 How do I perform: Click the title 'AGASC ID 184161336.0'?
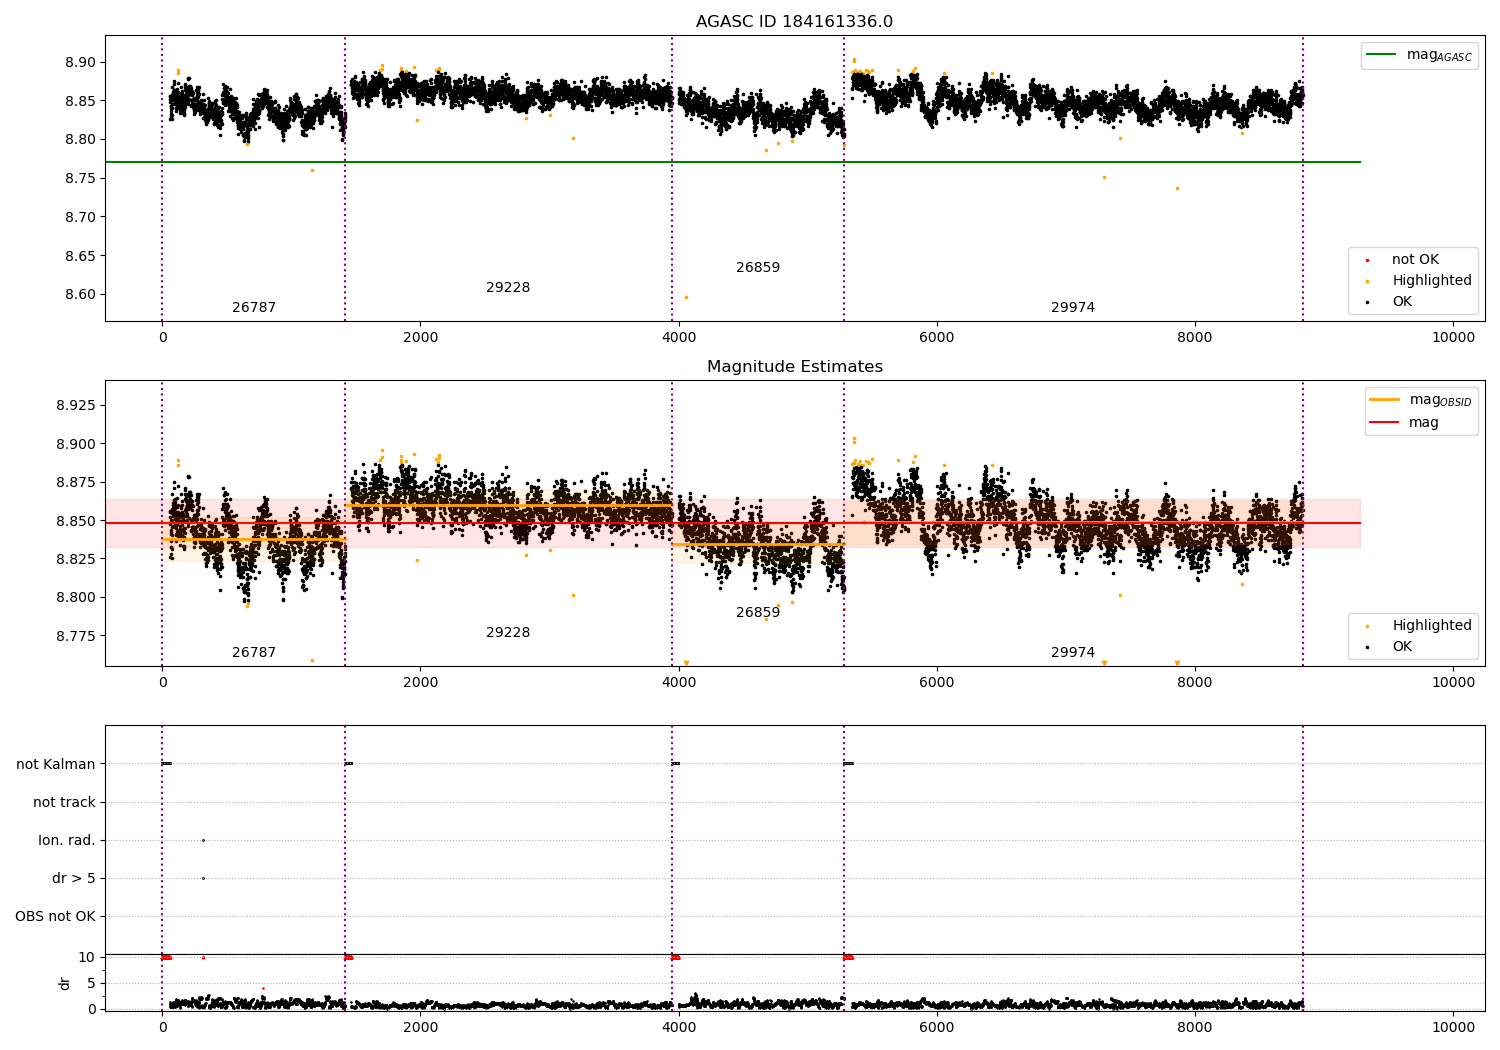pos(794,22)
